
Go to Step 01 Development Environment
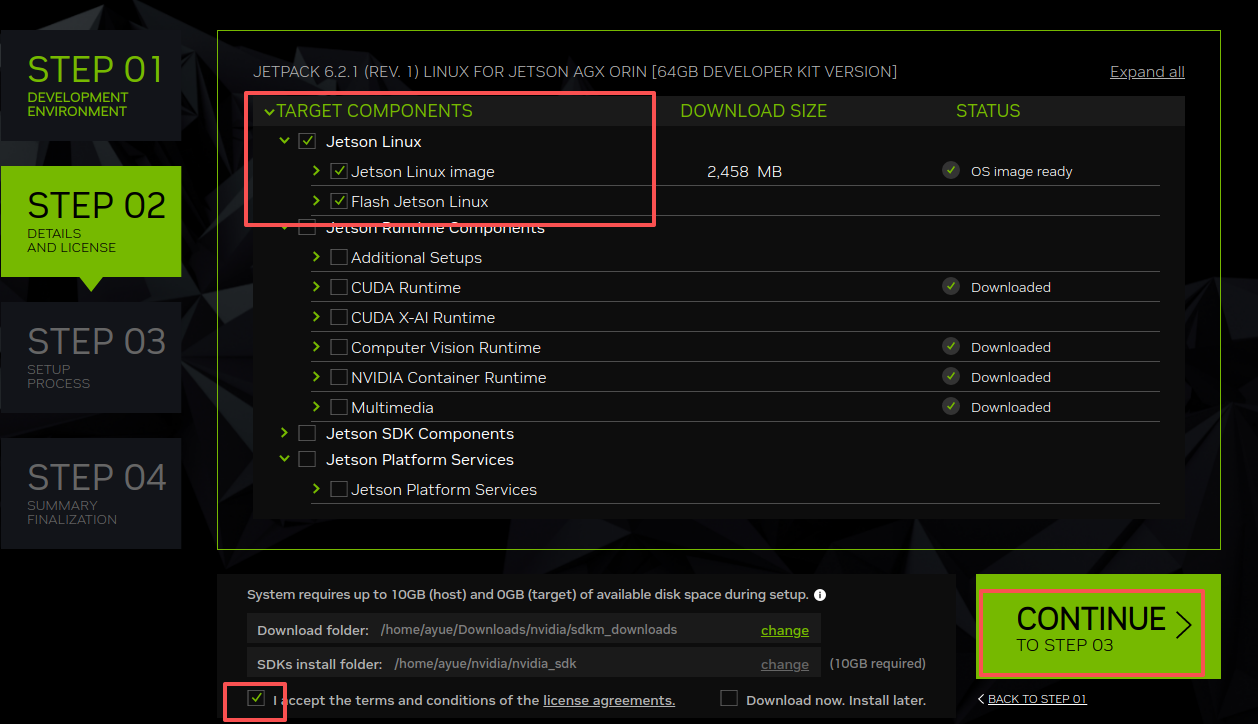(x=91, y=85)
